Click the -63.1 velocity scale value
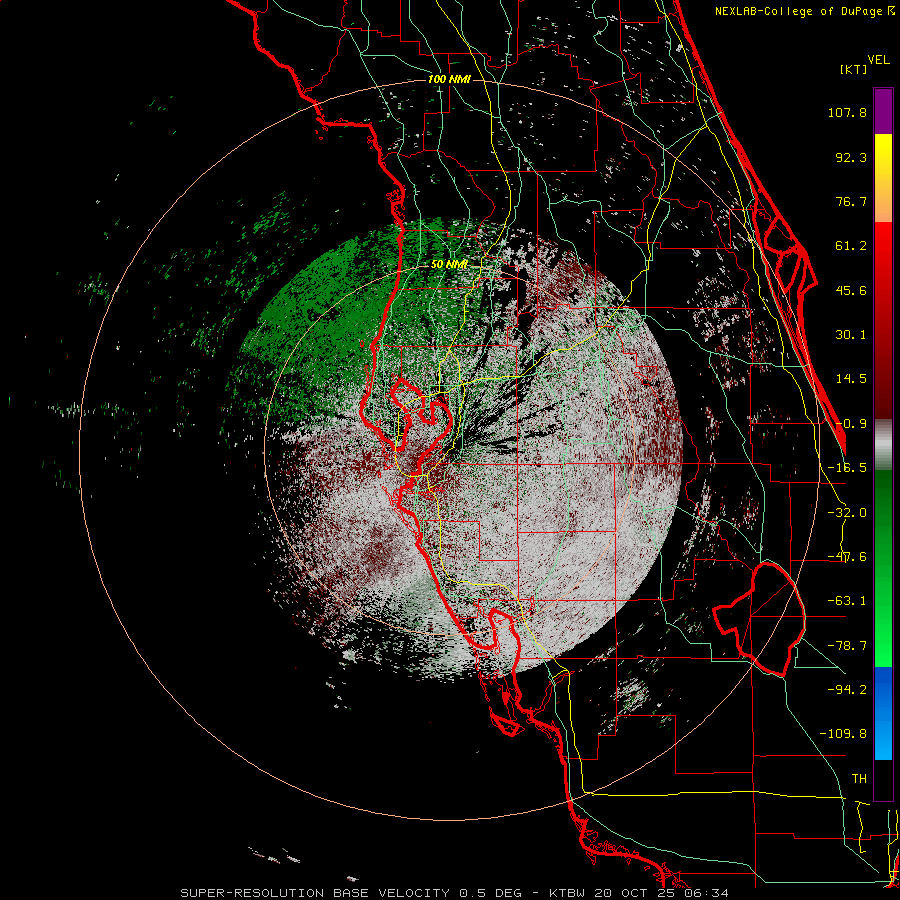 (x=847, y=601)
